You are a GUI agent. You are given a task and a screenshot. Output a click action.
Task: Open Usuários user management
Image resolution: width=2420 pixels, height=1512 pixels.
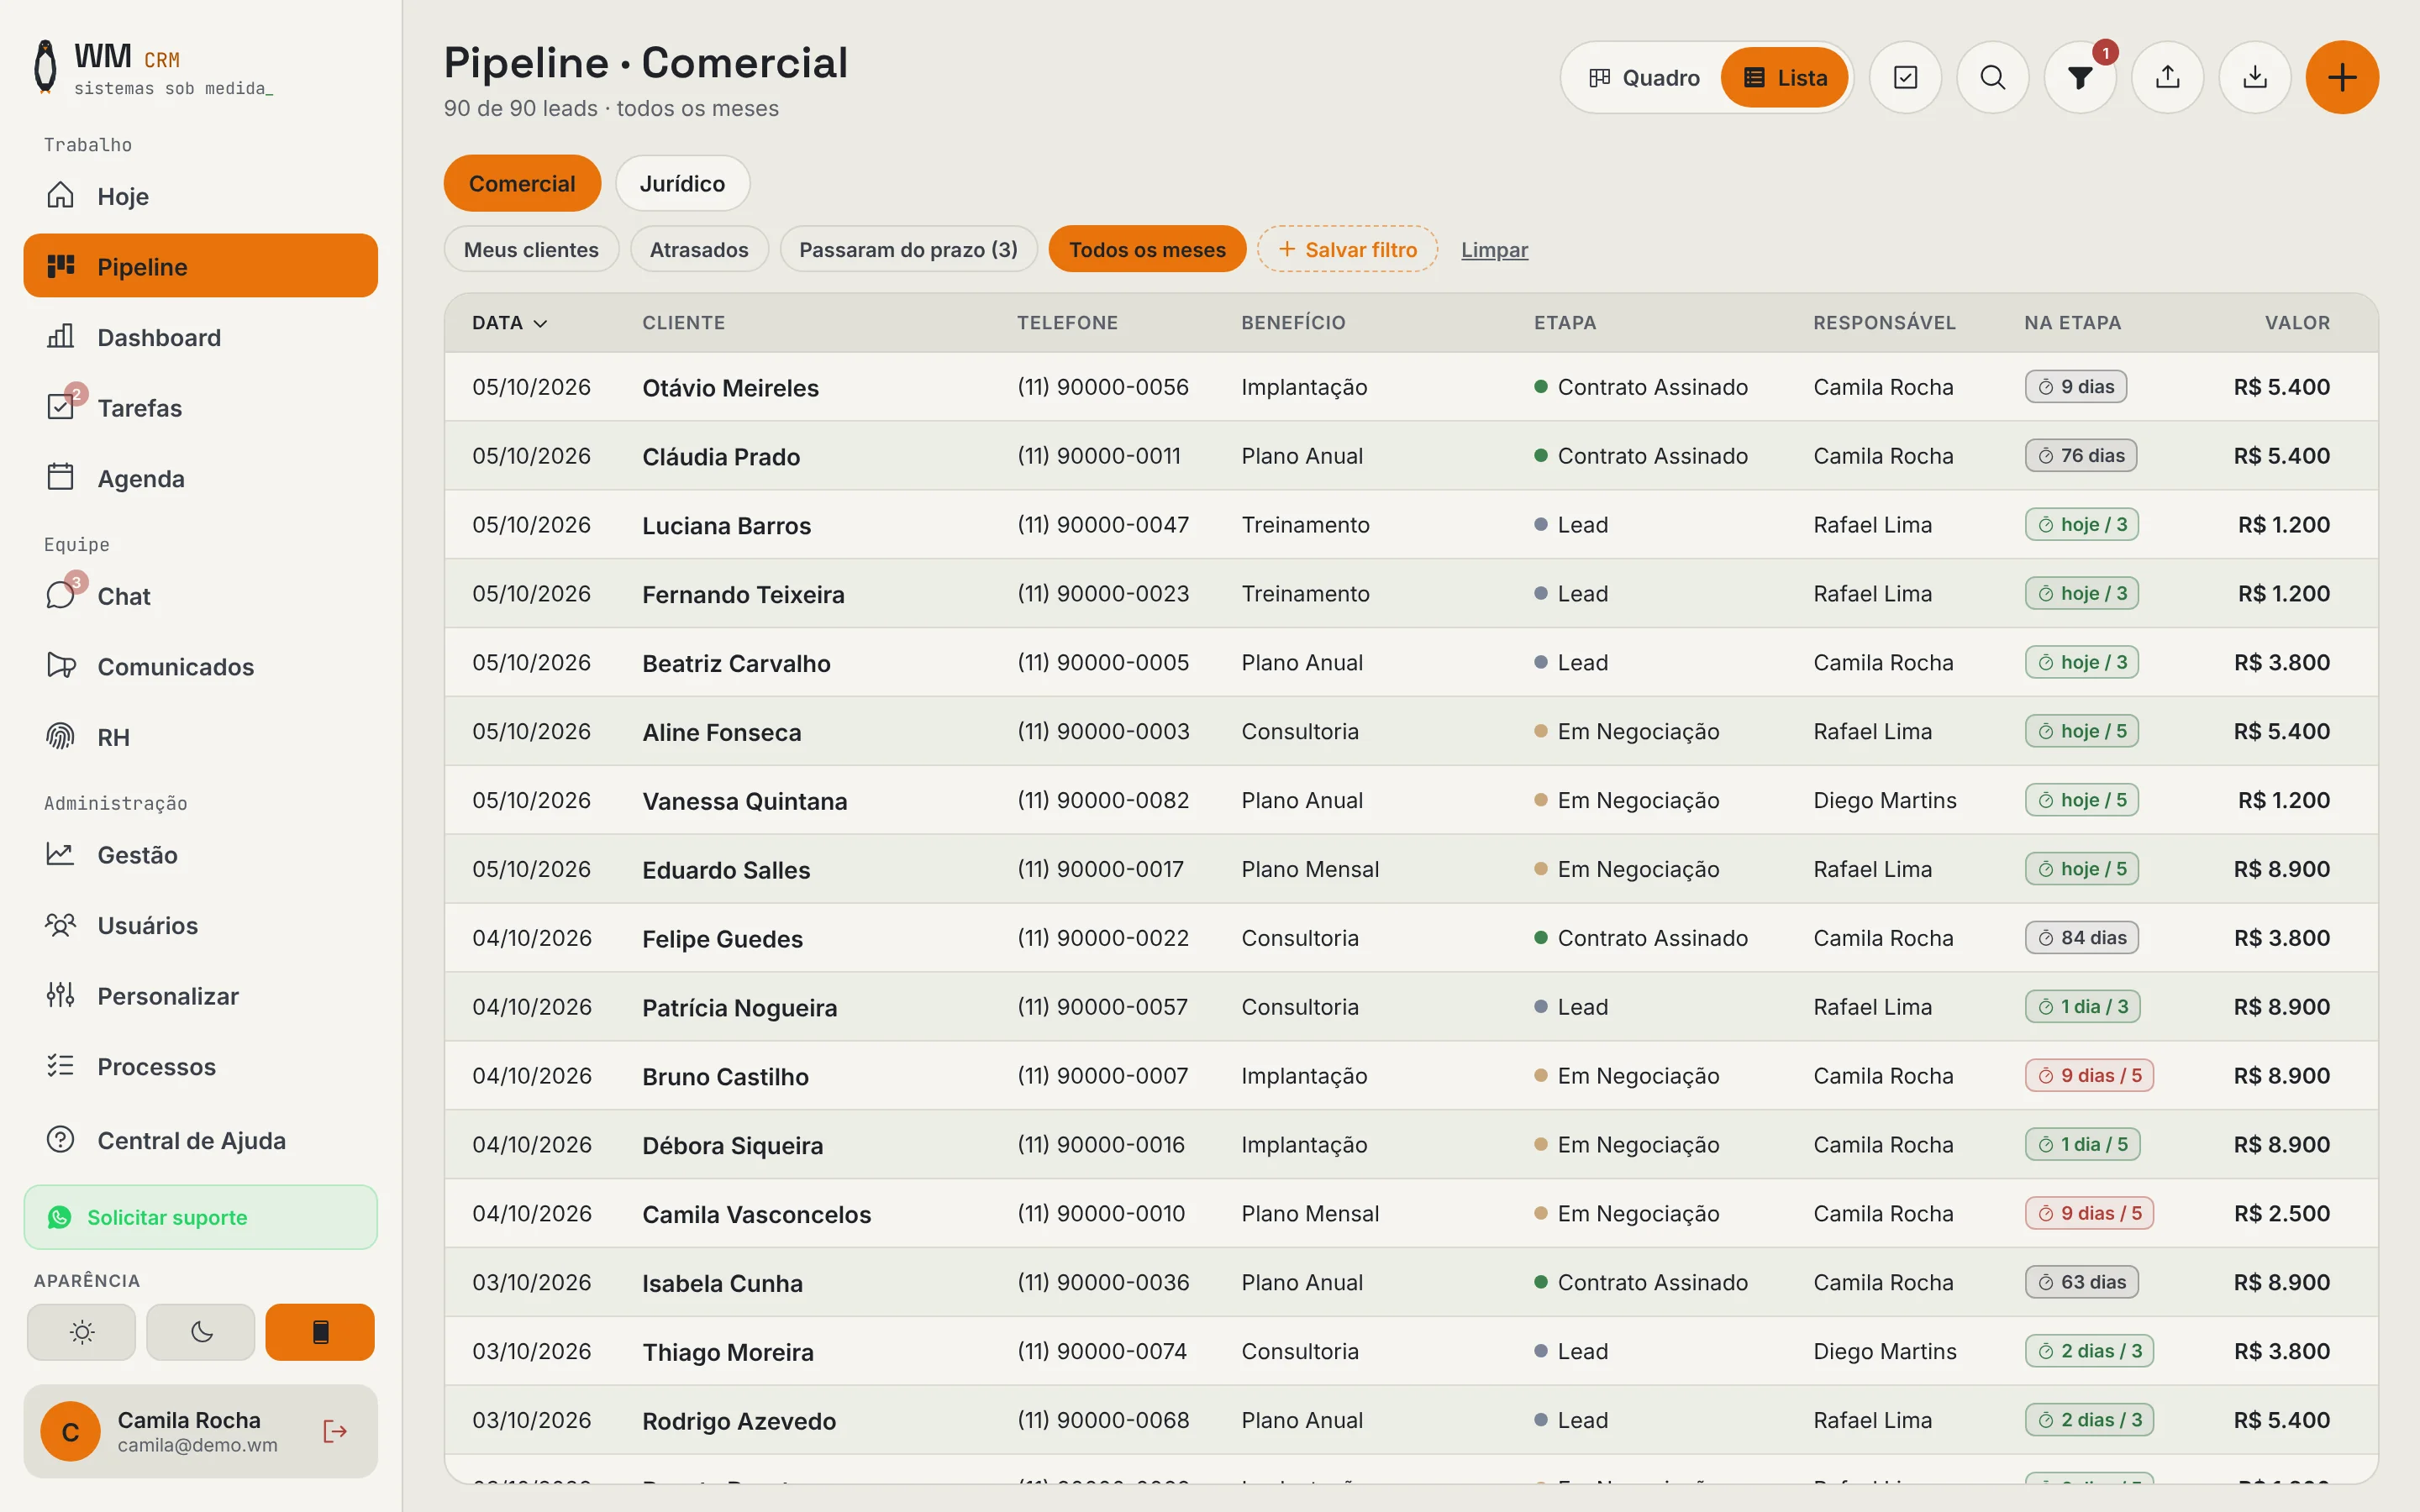point(200,925)
